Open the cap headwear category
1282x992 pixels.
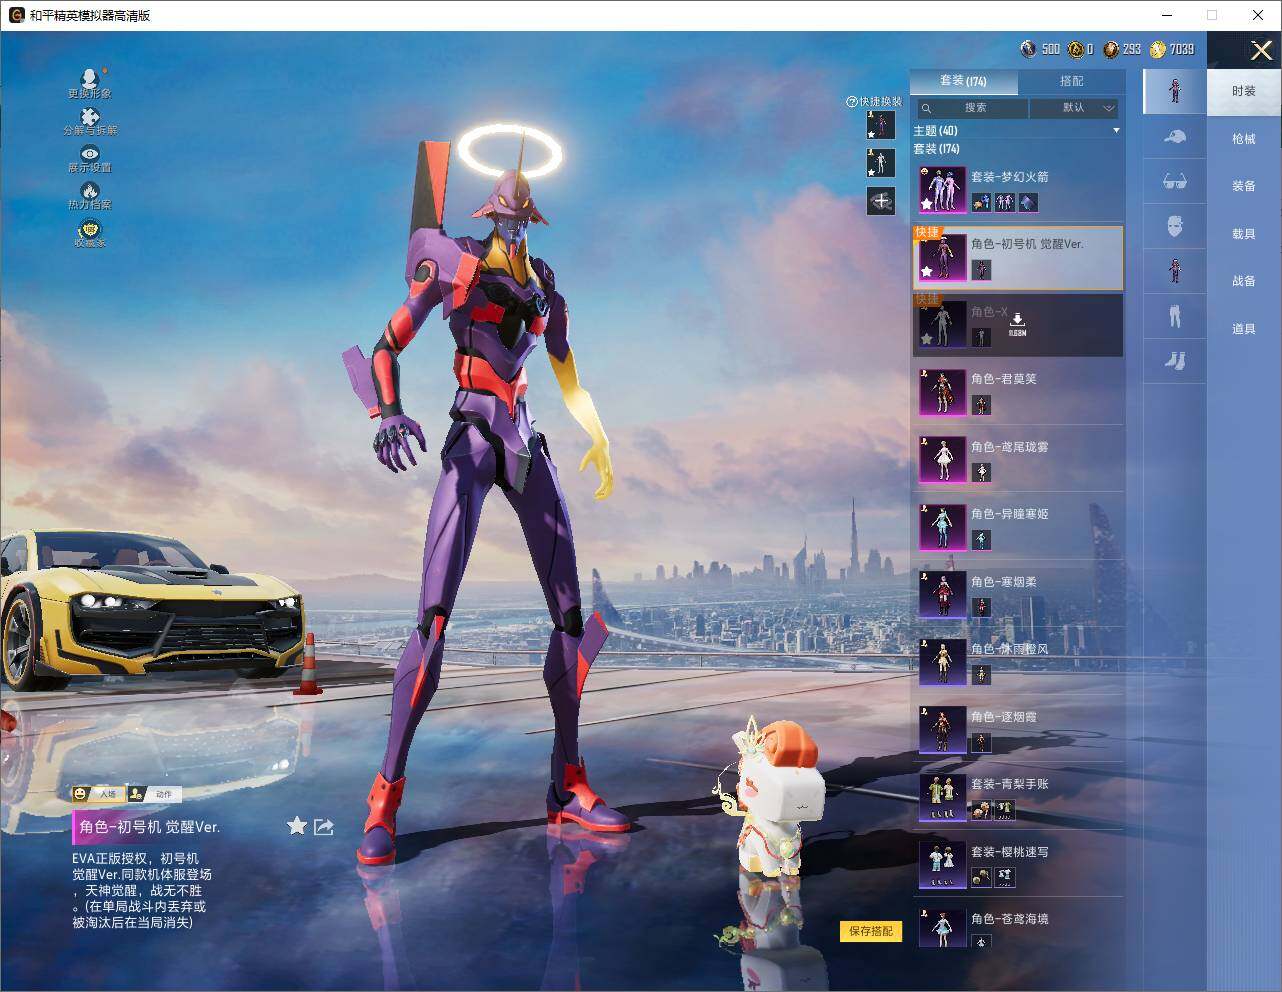tap(1175, 137)
